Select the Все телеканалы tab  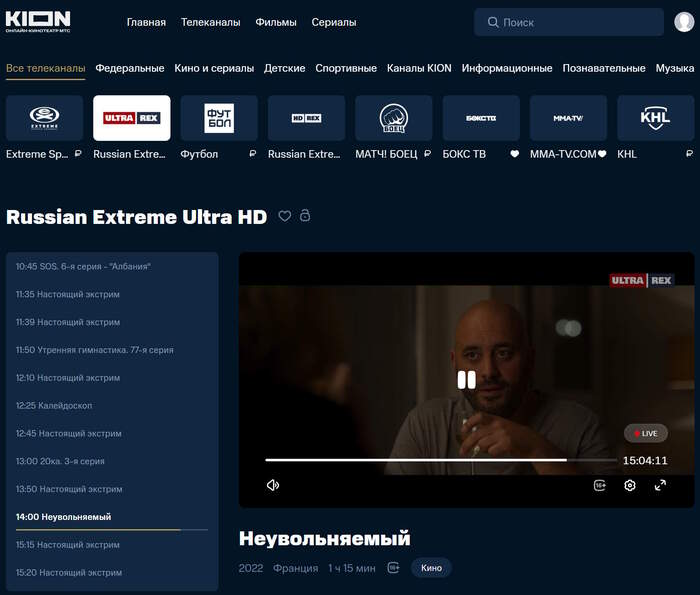(x=46, y=68)
